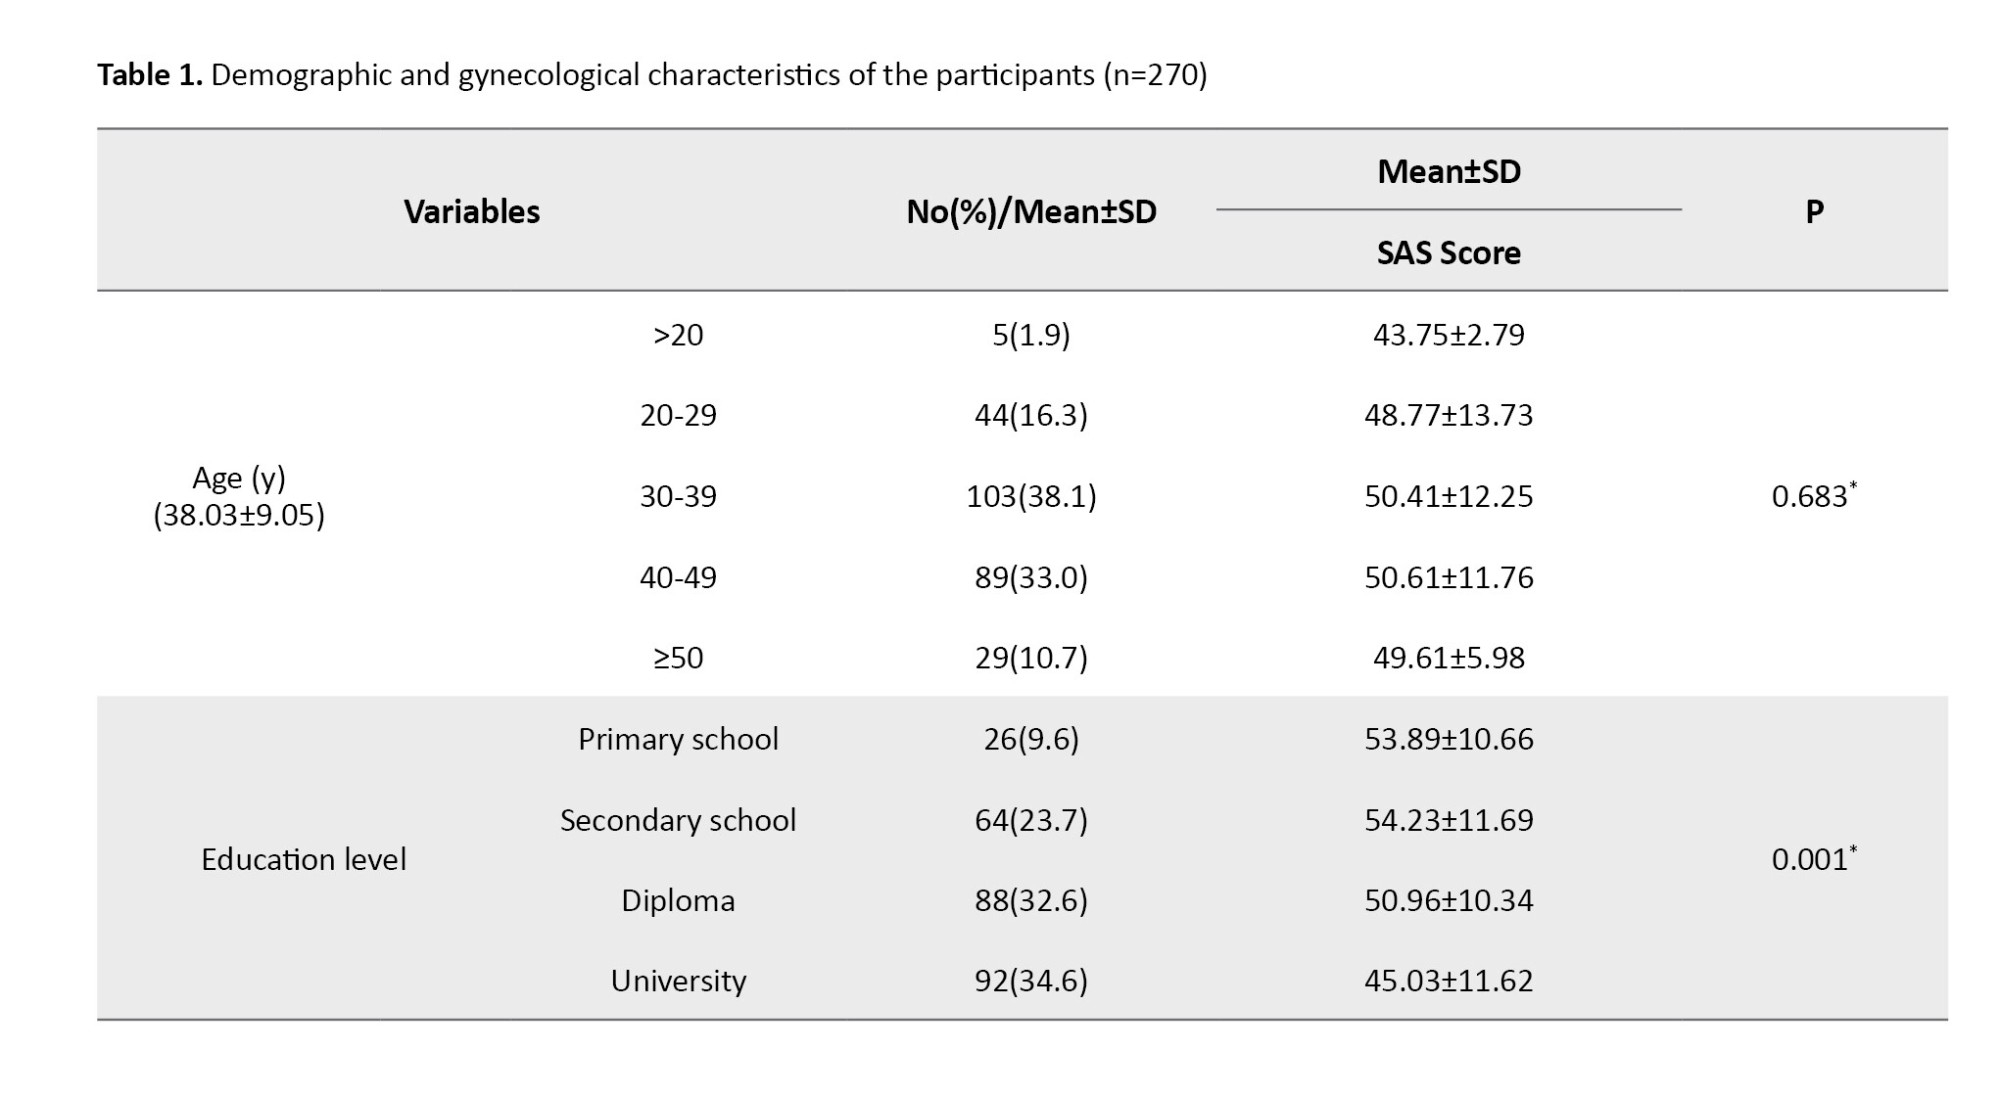Click the University education cell
Image resolution: width=2000 pixels, height=1097 pixels.
click(x=678, y=981)
